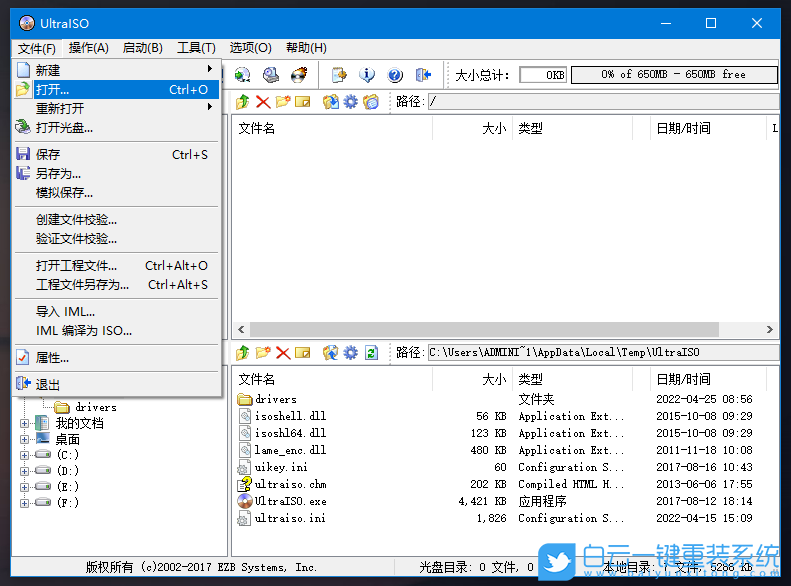Click the register/order toolbar icon

(339, 75)
